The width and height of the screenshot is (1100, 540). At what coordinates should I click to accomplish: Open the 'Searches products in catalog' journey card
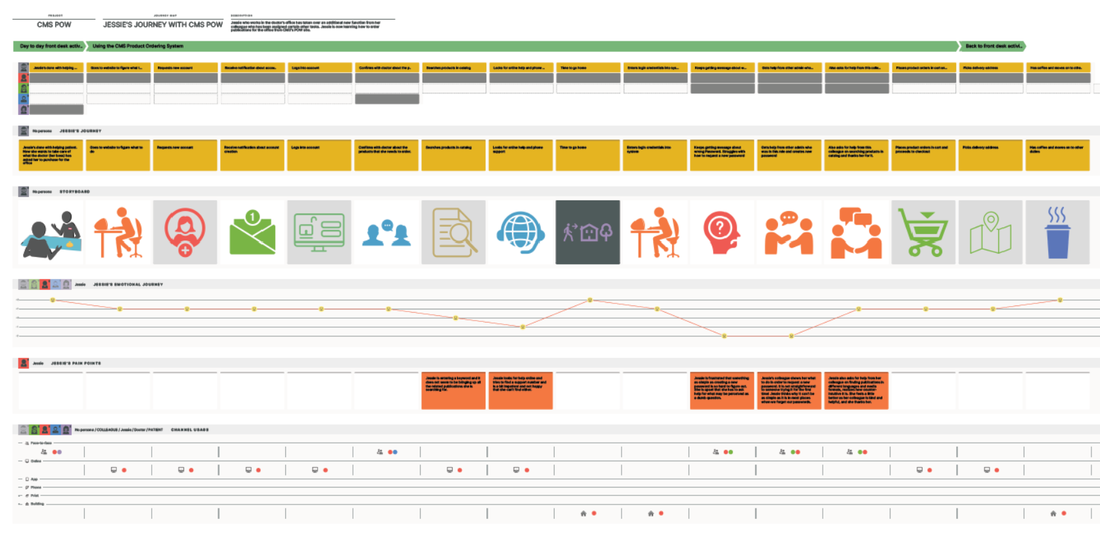pos(454,155)
